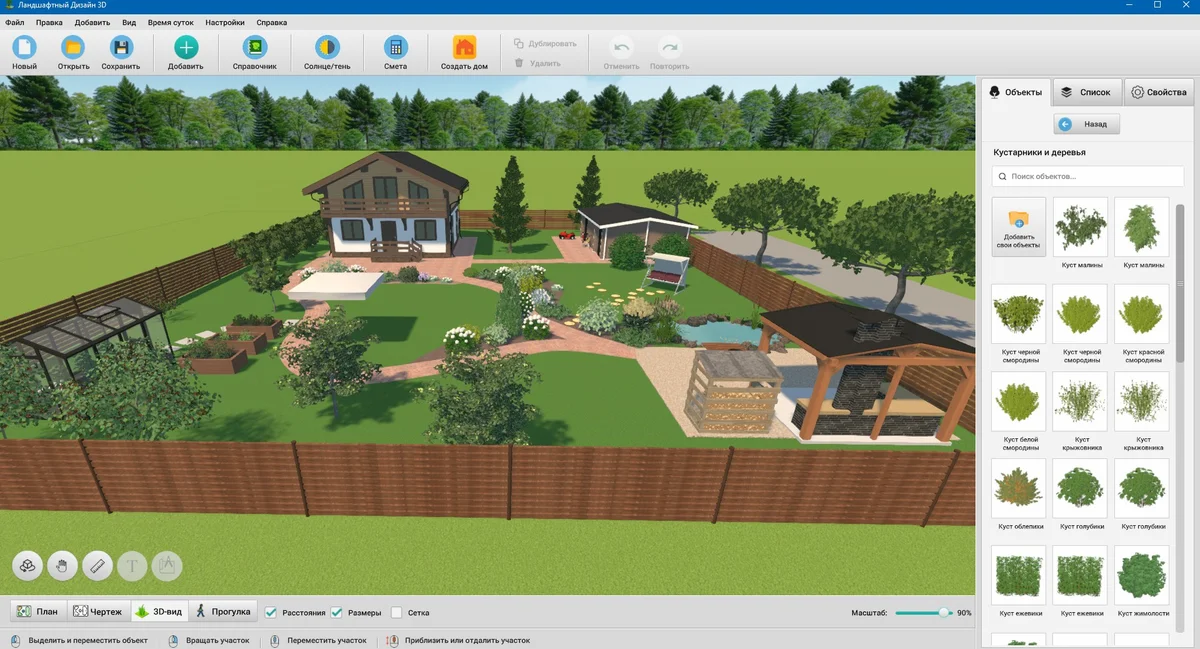Click the Удалить delete command
This screenshot has width=1200, height=649.
(x=537, y=63)
